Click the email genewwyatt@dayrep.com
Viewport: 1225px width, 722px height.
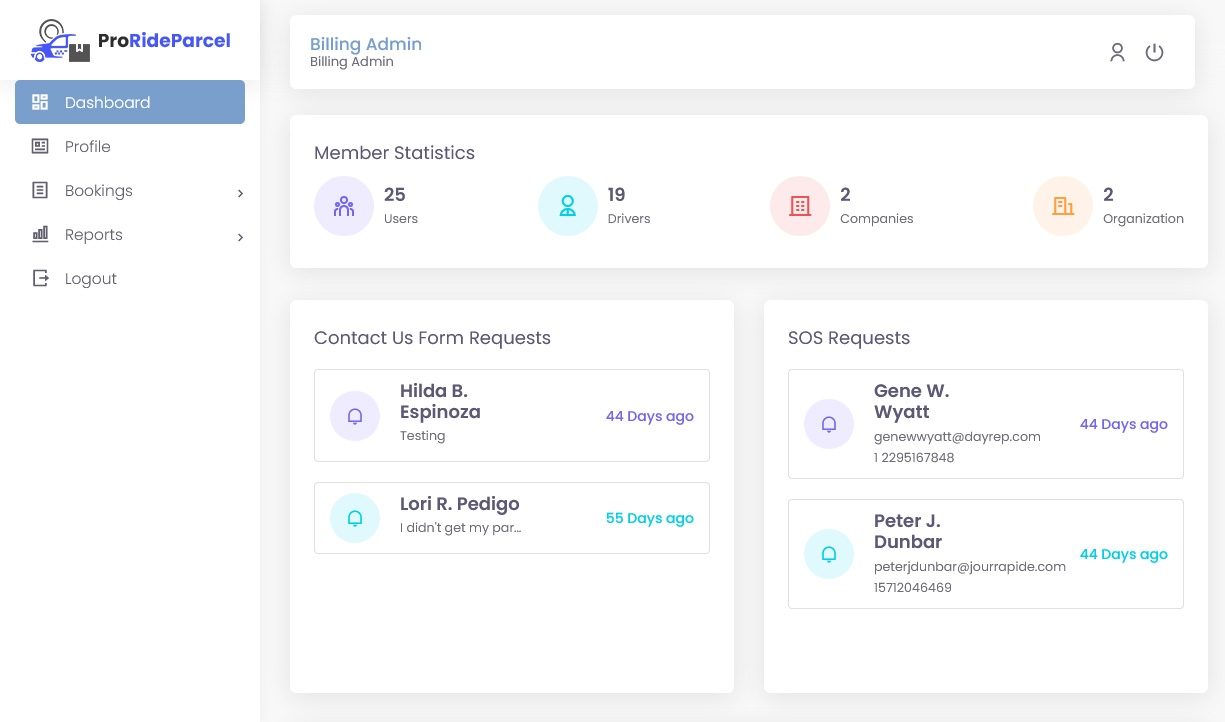(957, 437)
